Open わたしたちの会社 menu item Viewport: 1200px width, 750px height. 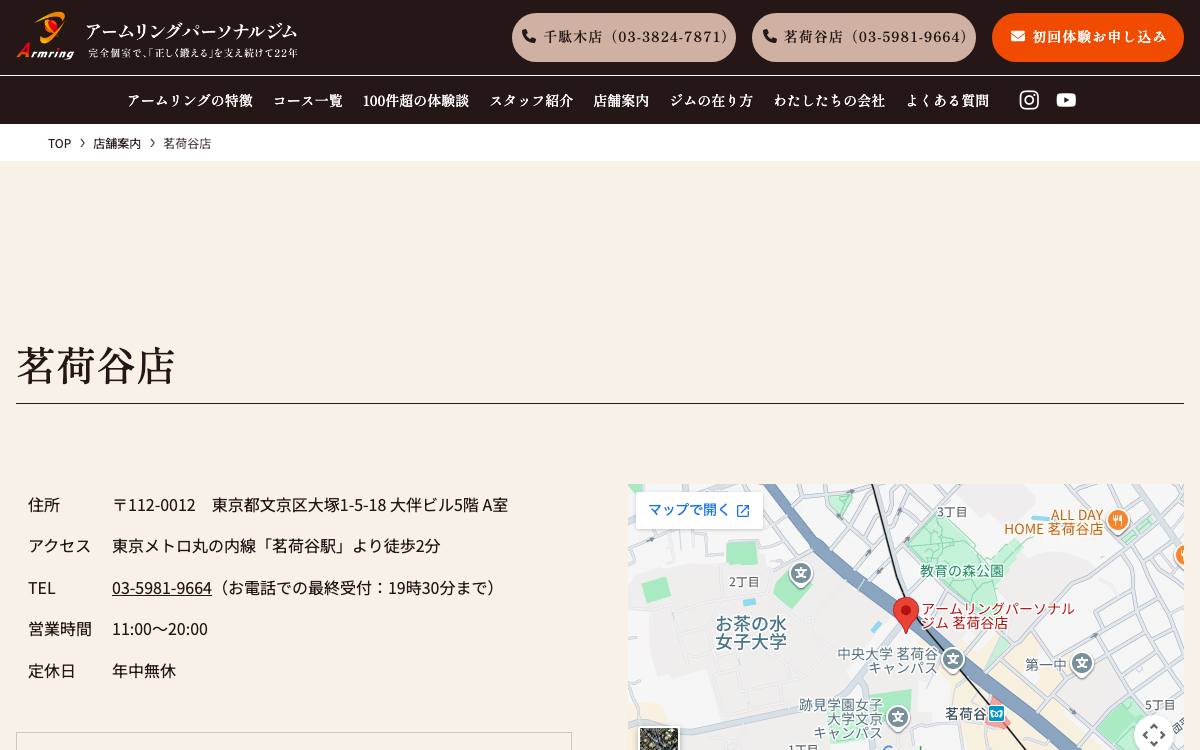pos(829,100)
